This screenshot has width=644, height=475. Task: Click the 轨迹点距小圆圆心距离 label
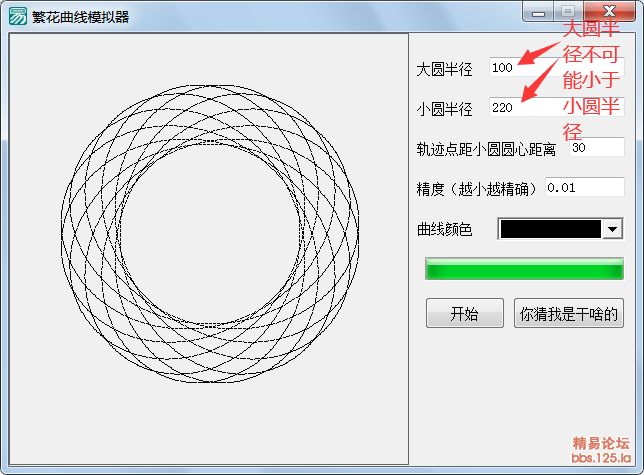point(486,149)
